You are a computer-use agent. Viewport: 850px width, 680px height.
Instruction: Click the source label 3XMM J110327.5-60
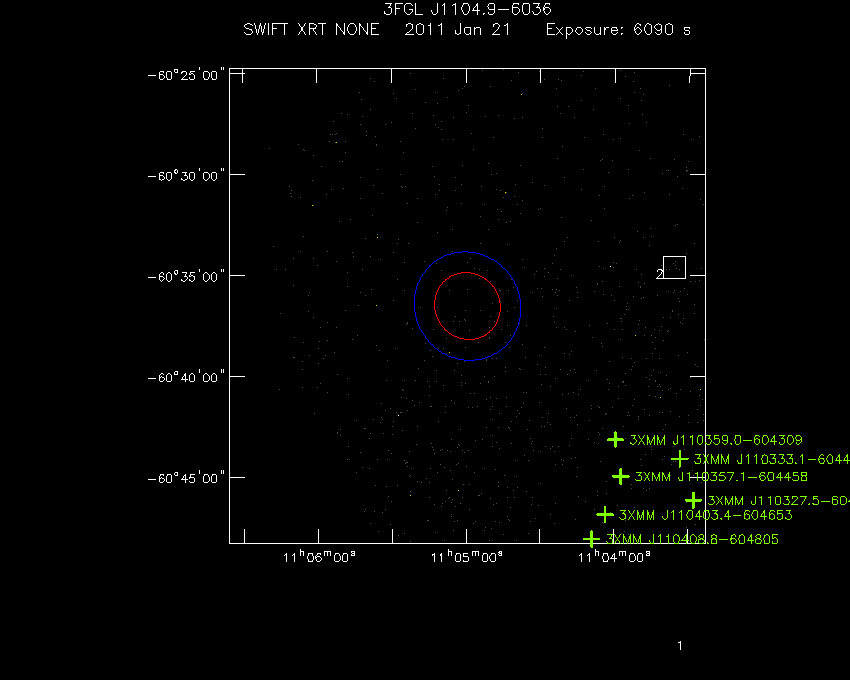coord(778,501)
